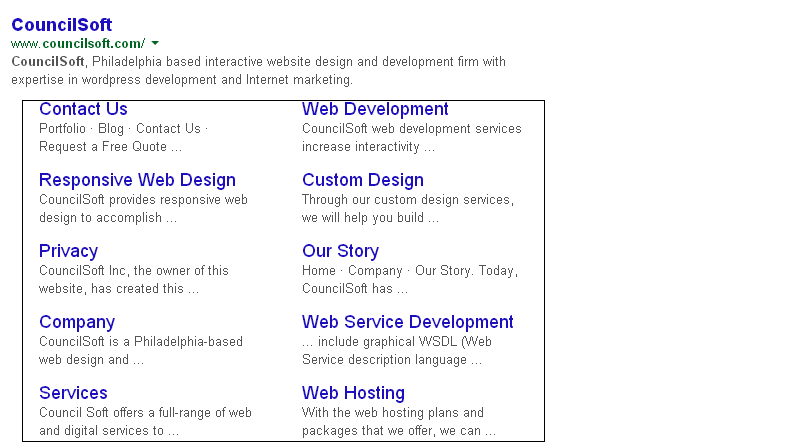Open the Responsive Web Design link
Image resolution: width=791 pixels, height=448 pixels.
coord(137,180)
